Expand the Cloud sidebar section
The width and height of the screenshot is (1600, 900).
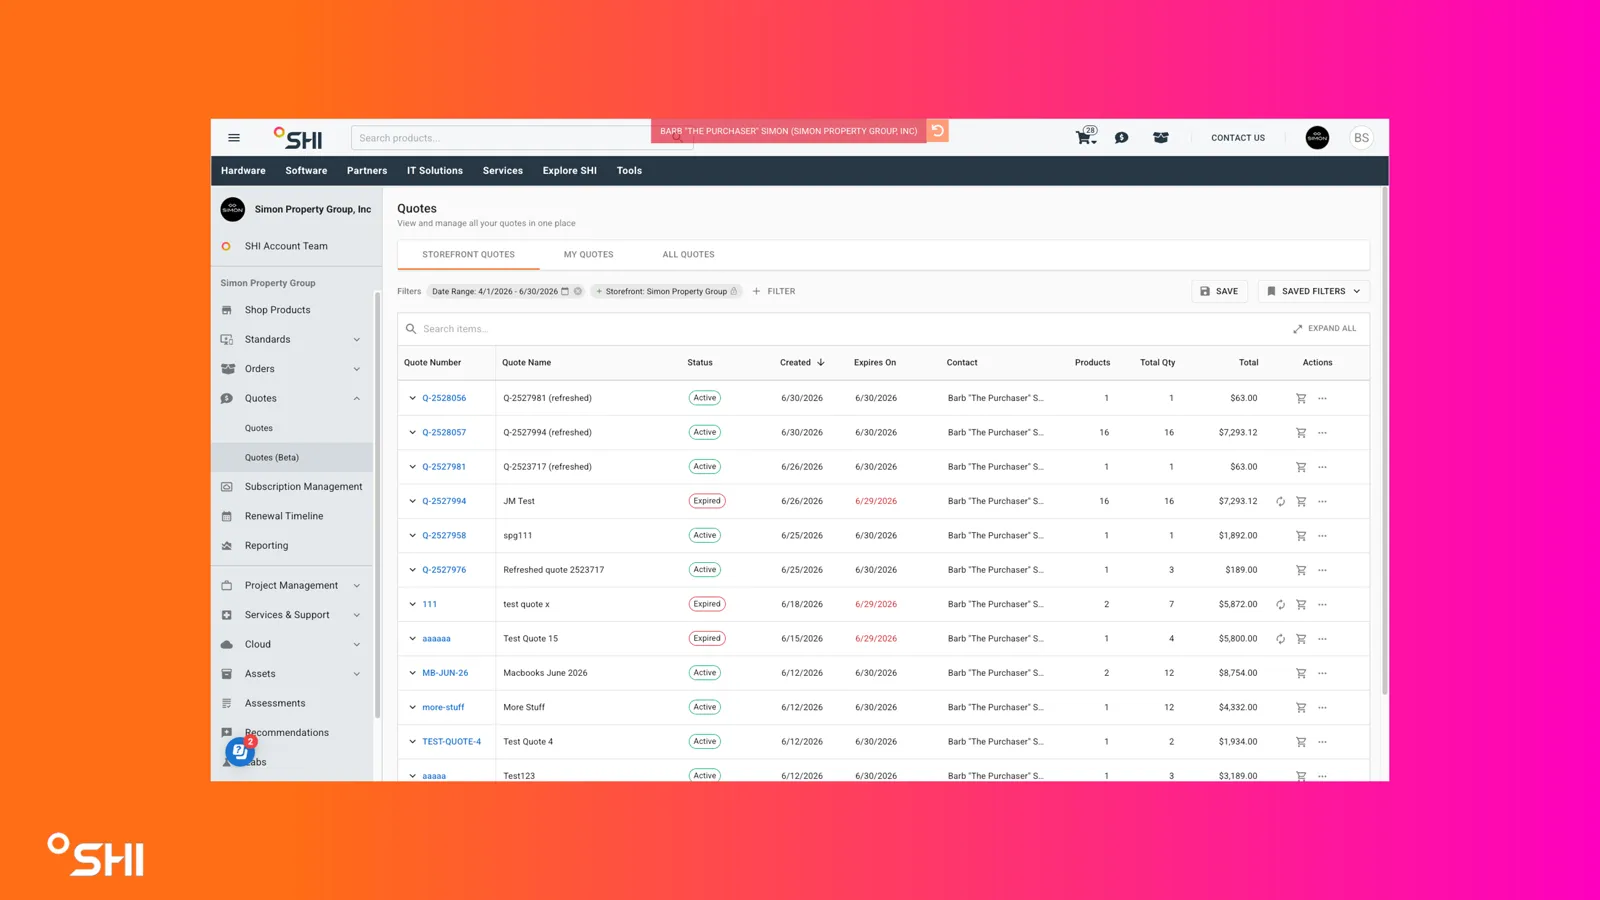tap(357, 645)
